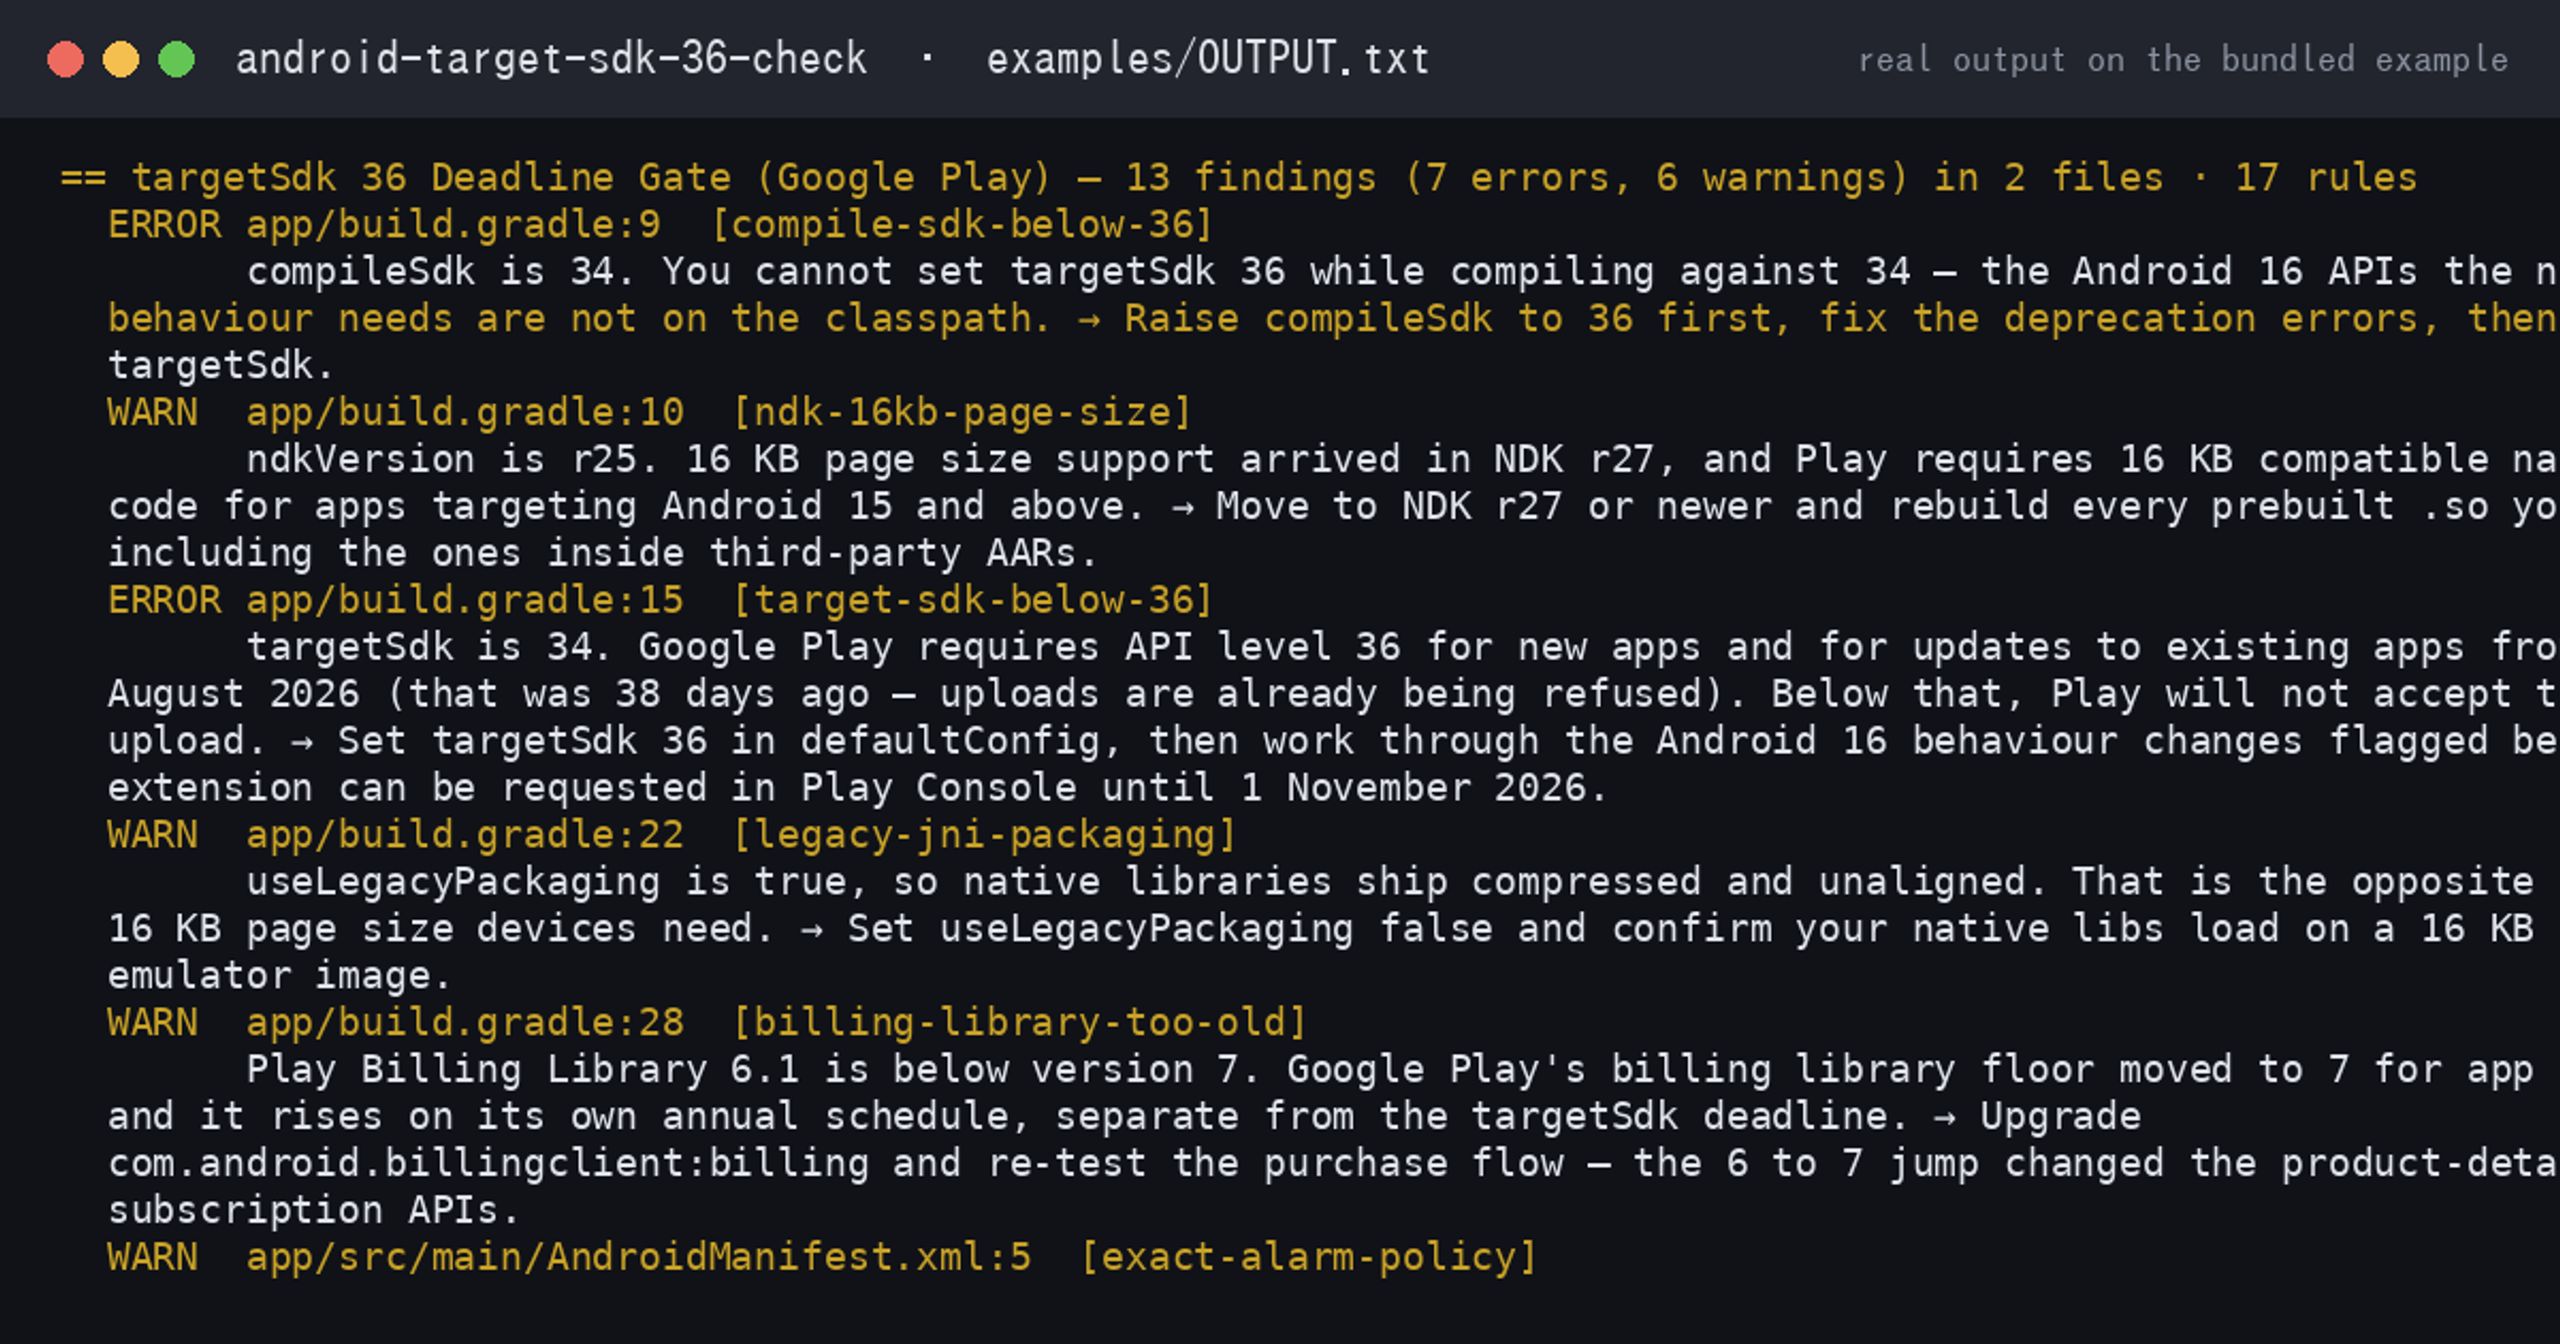Click the title 'android-target-sdk-36-check'
Image resolution: width=2560 pixels, height=1344 pixels.
(551, 59)
